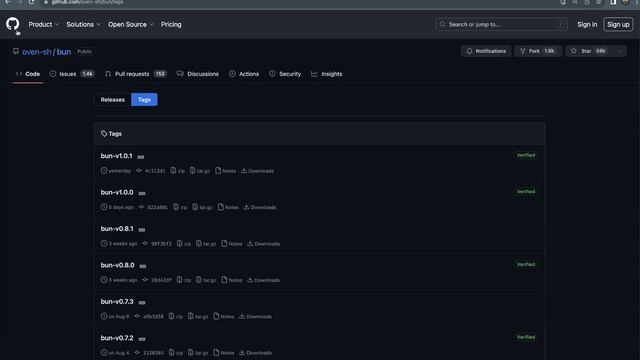Image resolution: width=640 pixels, height=360 pixels.
Task: Click Verified badge on bun-v1.0.0
Action: [526, 191]
